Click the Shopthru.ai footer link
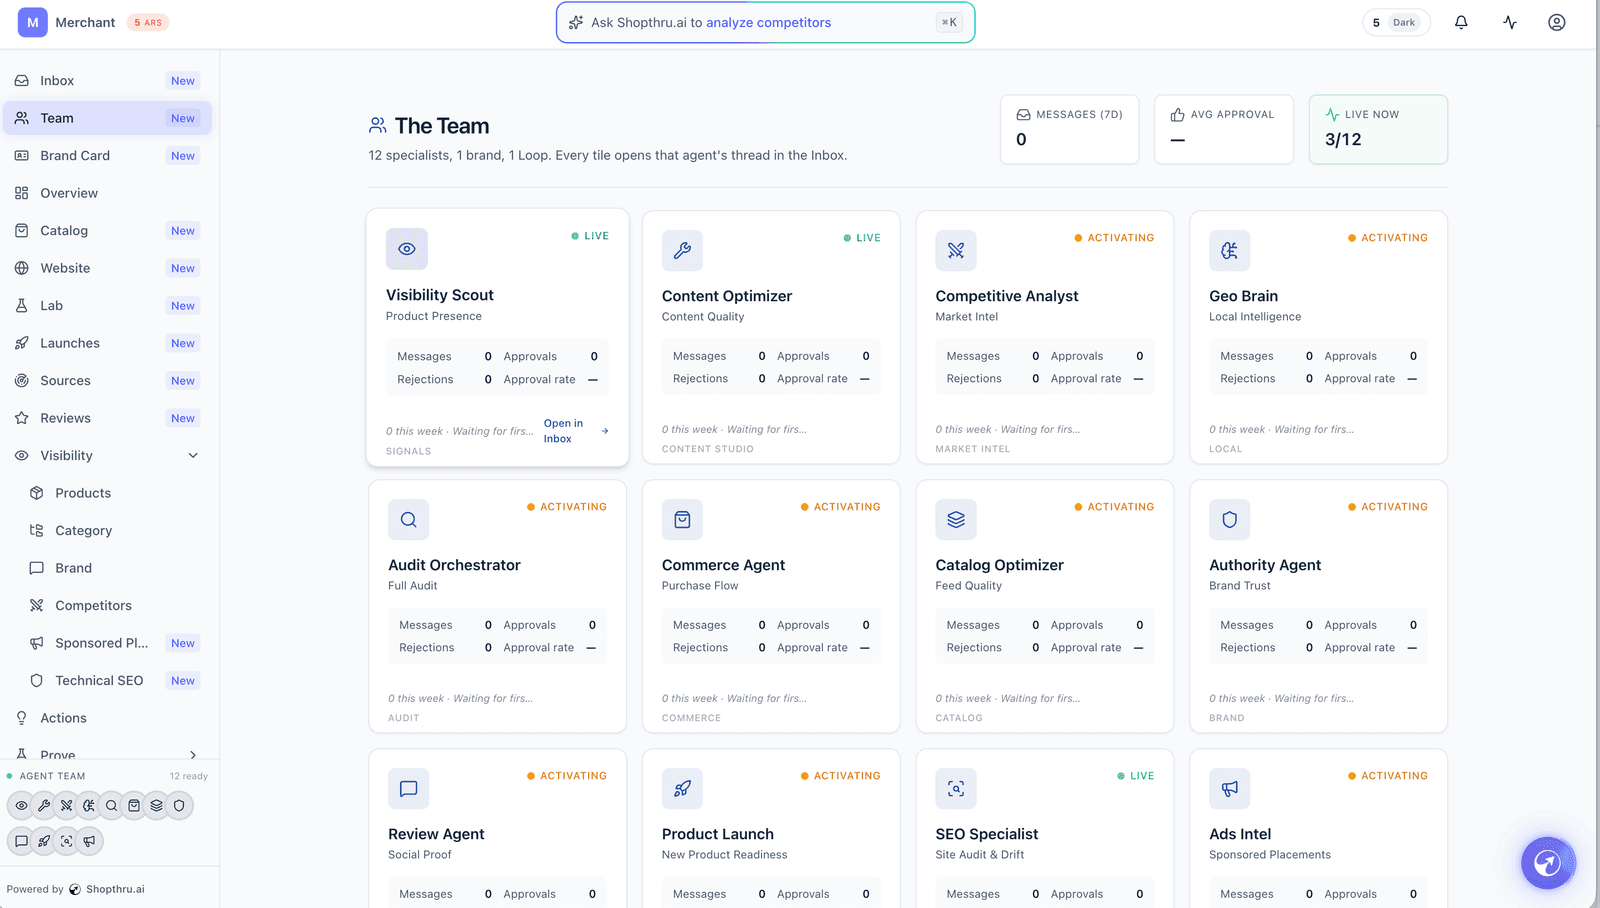Viewport: 1600px width, 908px height. click(x=107, y=889)
